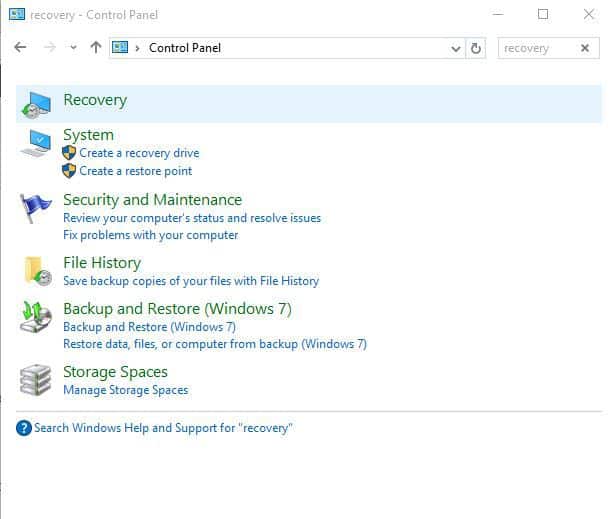Go up one level with the up arrow
This screenshot has height=519, width=609.
[x=96, y=47]
